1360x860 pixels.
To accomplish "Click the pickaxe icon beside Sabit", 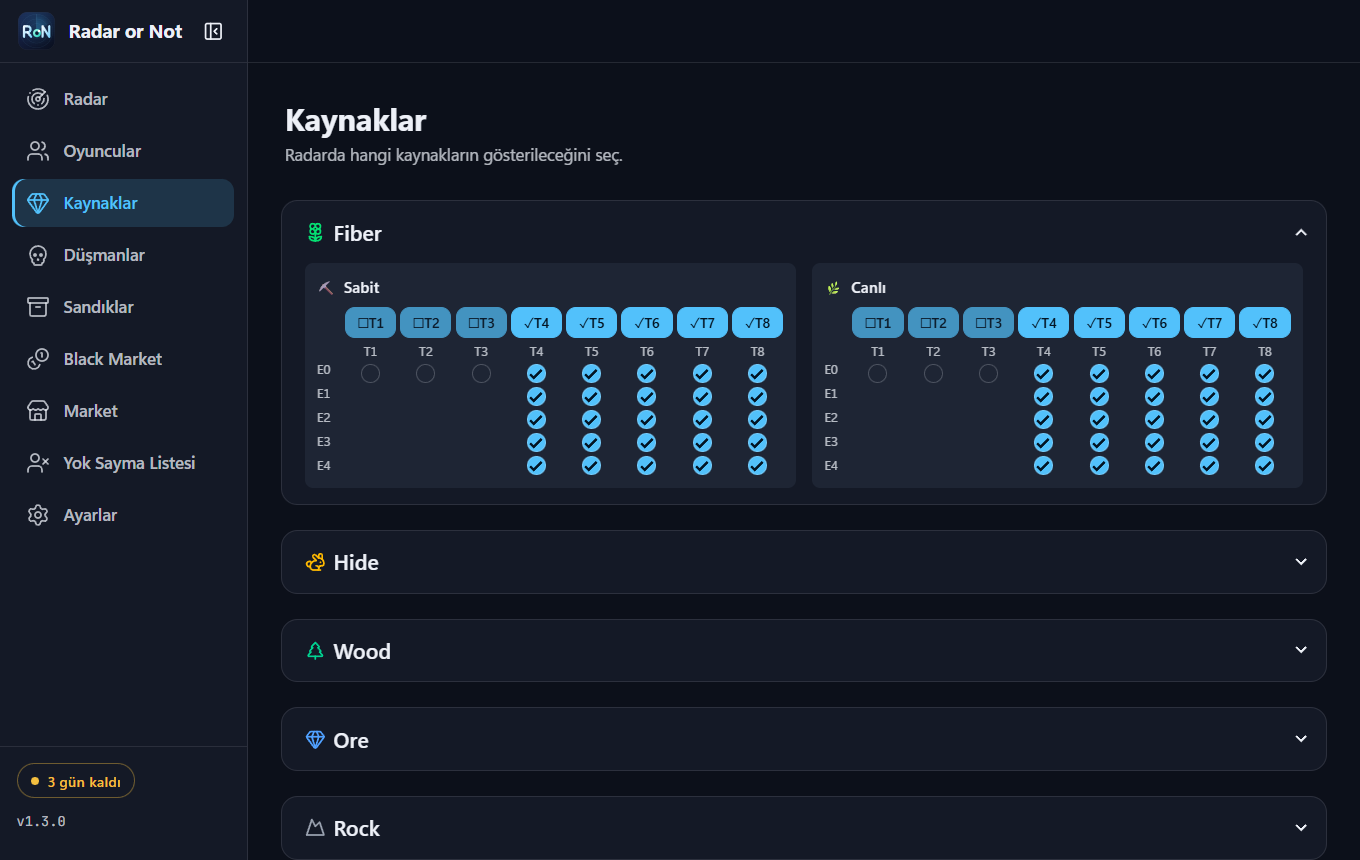I will click(326, 288).
